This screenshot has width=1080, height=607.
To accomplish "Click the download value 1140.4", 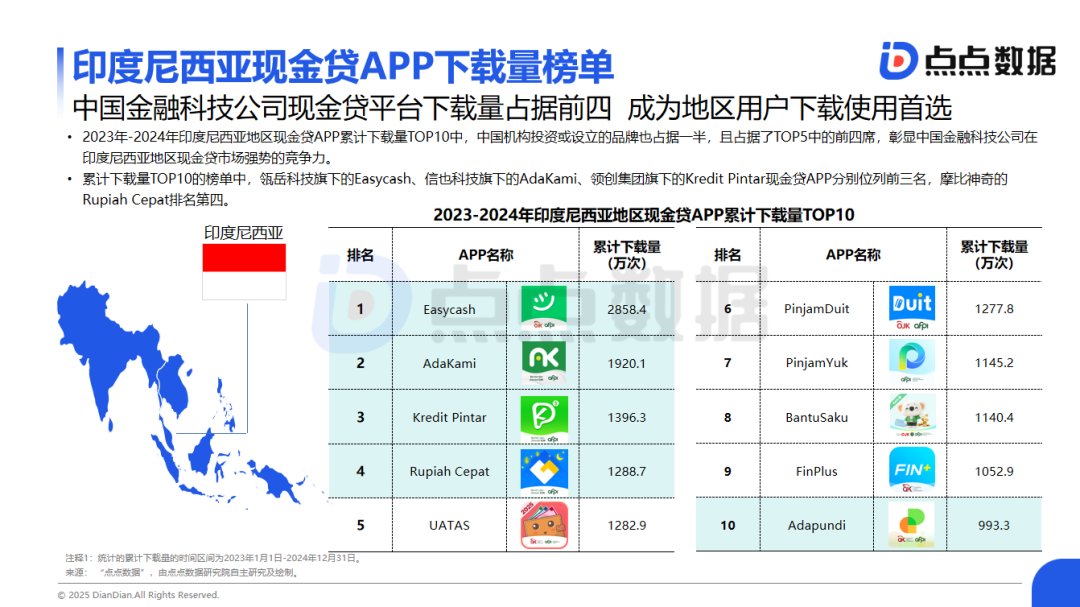I will tap(994, 418).
